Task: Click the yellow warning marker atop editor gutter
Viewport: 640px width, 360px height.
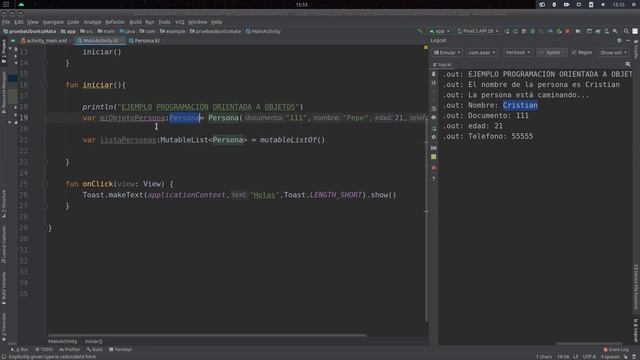Action: point(426,48)
